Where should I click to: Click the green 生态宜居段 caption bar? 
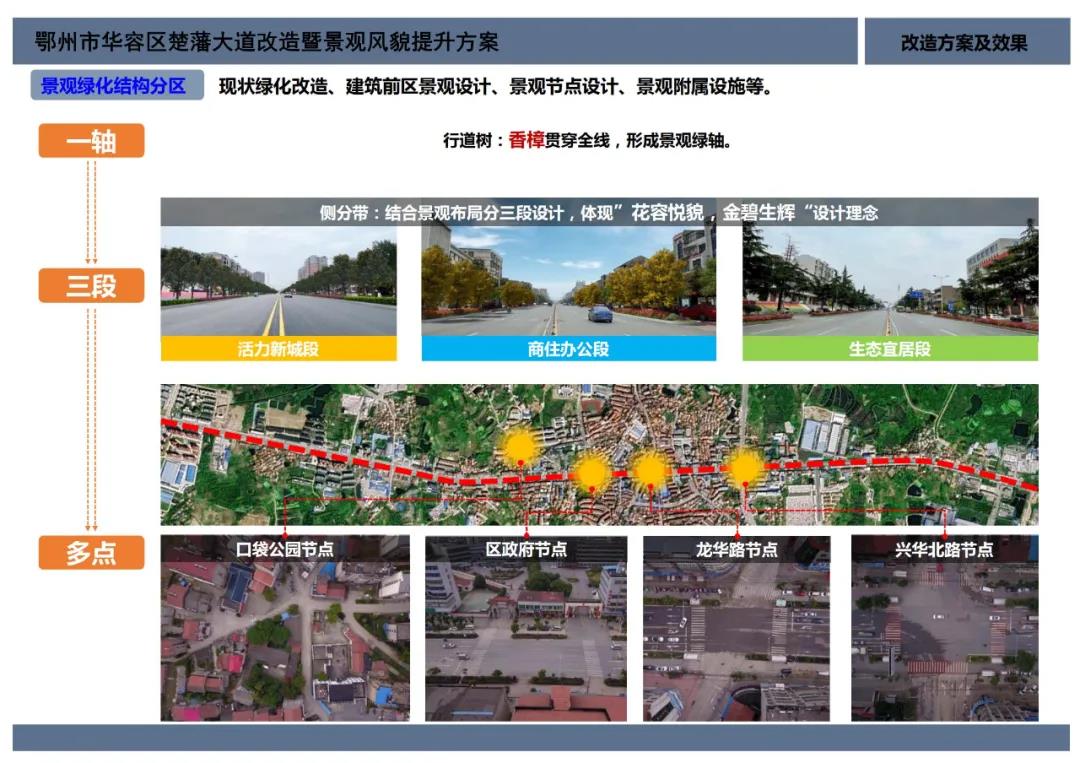890,348
